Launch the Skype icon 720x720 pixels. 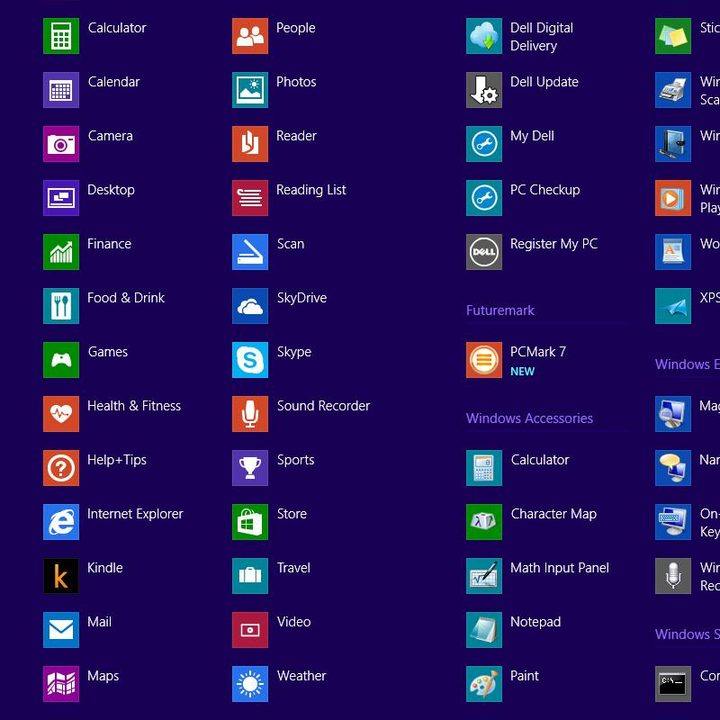coord(250,360)
